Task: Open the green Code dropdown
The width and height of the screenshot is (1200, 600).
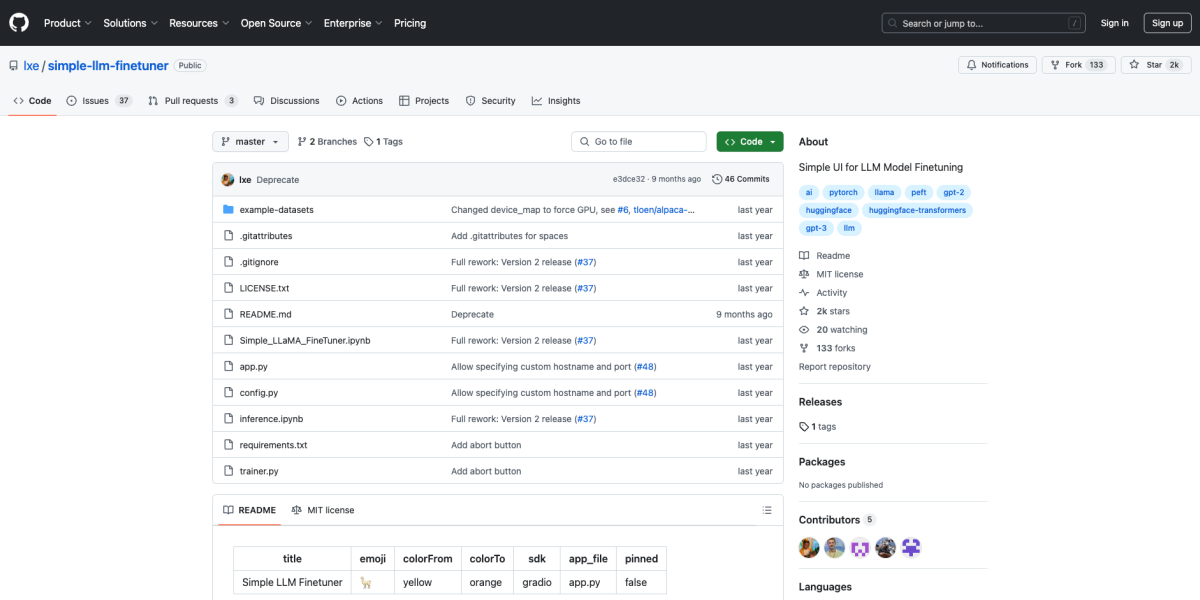Action: pyautogui.click(x=749, y=142)
